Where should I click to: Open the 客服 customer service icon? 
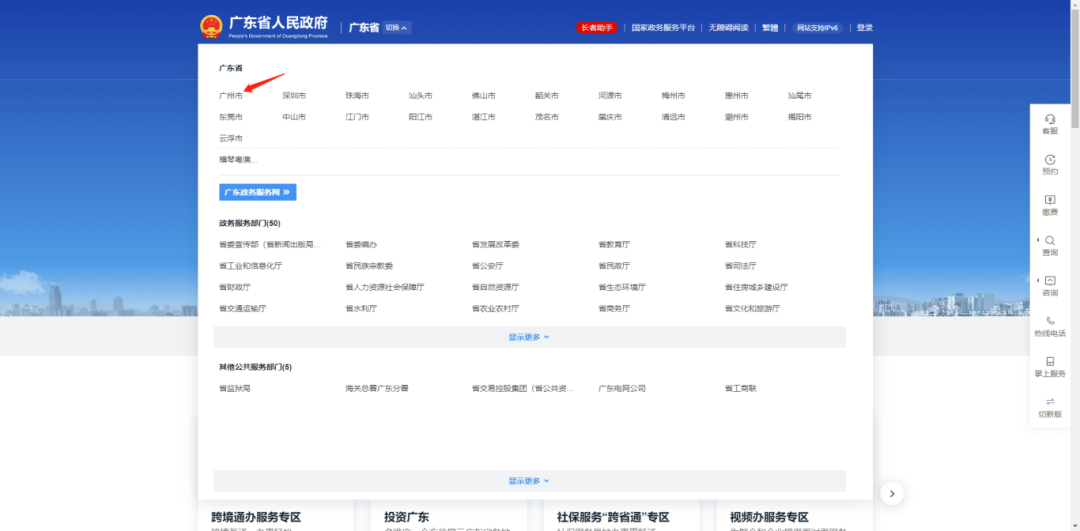1050,124
